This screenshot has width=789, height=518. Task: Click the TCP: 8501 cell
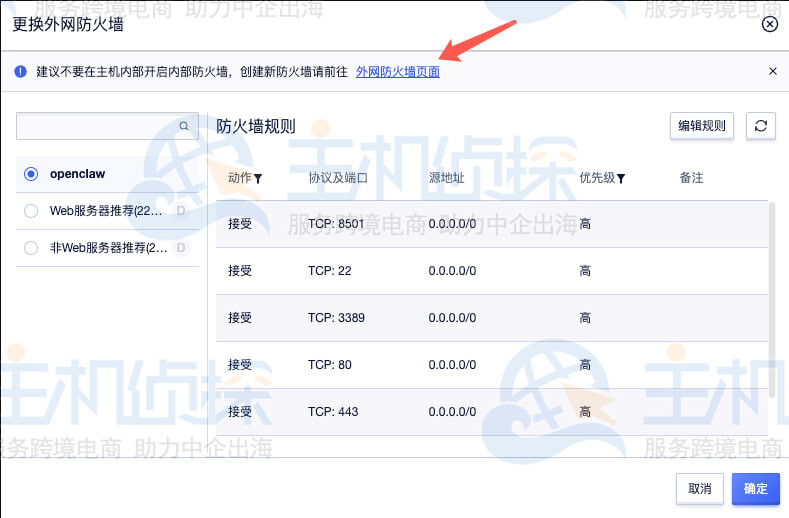pos(336,224)
